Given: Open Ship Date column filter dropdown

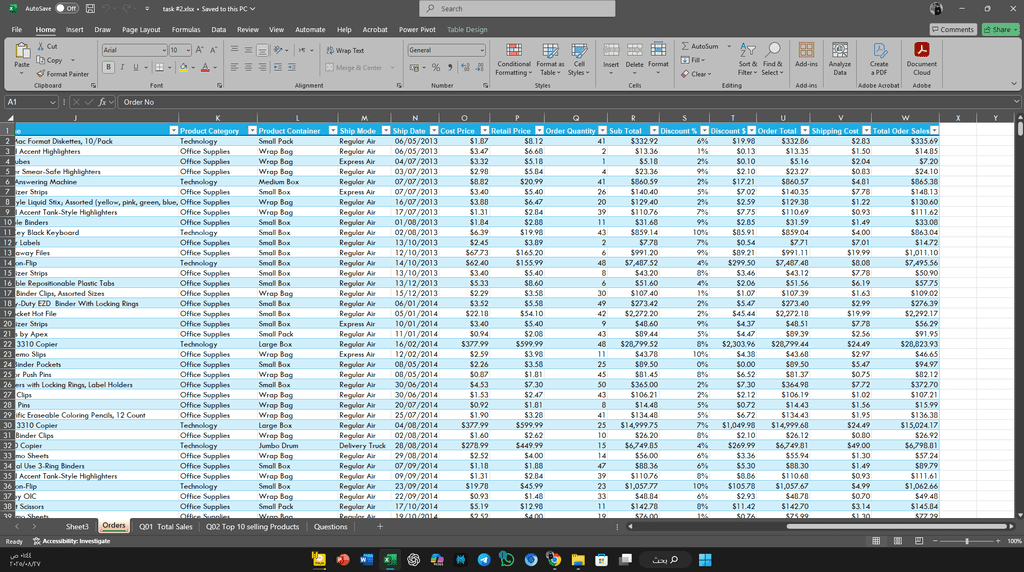Looking at the screenshot, I should [434, 131].
